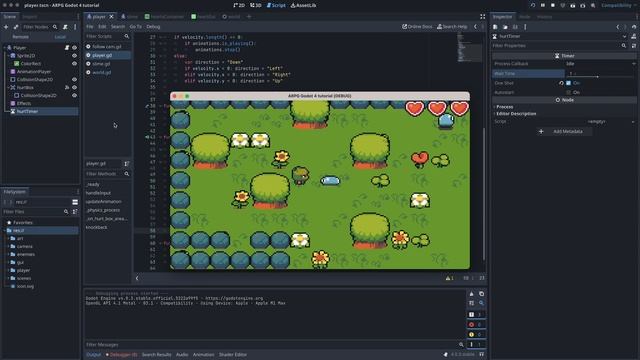Toggle the Methods list alphabetical sort
640x360 pixels.
[127, 164]
